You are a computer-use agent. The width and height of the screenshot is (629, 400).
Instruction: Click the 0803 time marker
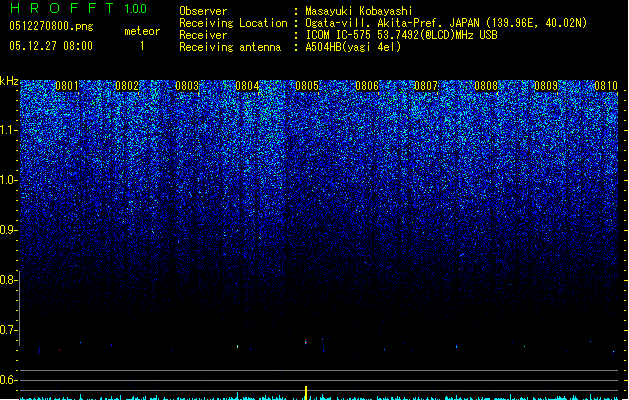(x=187, y=86)
